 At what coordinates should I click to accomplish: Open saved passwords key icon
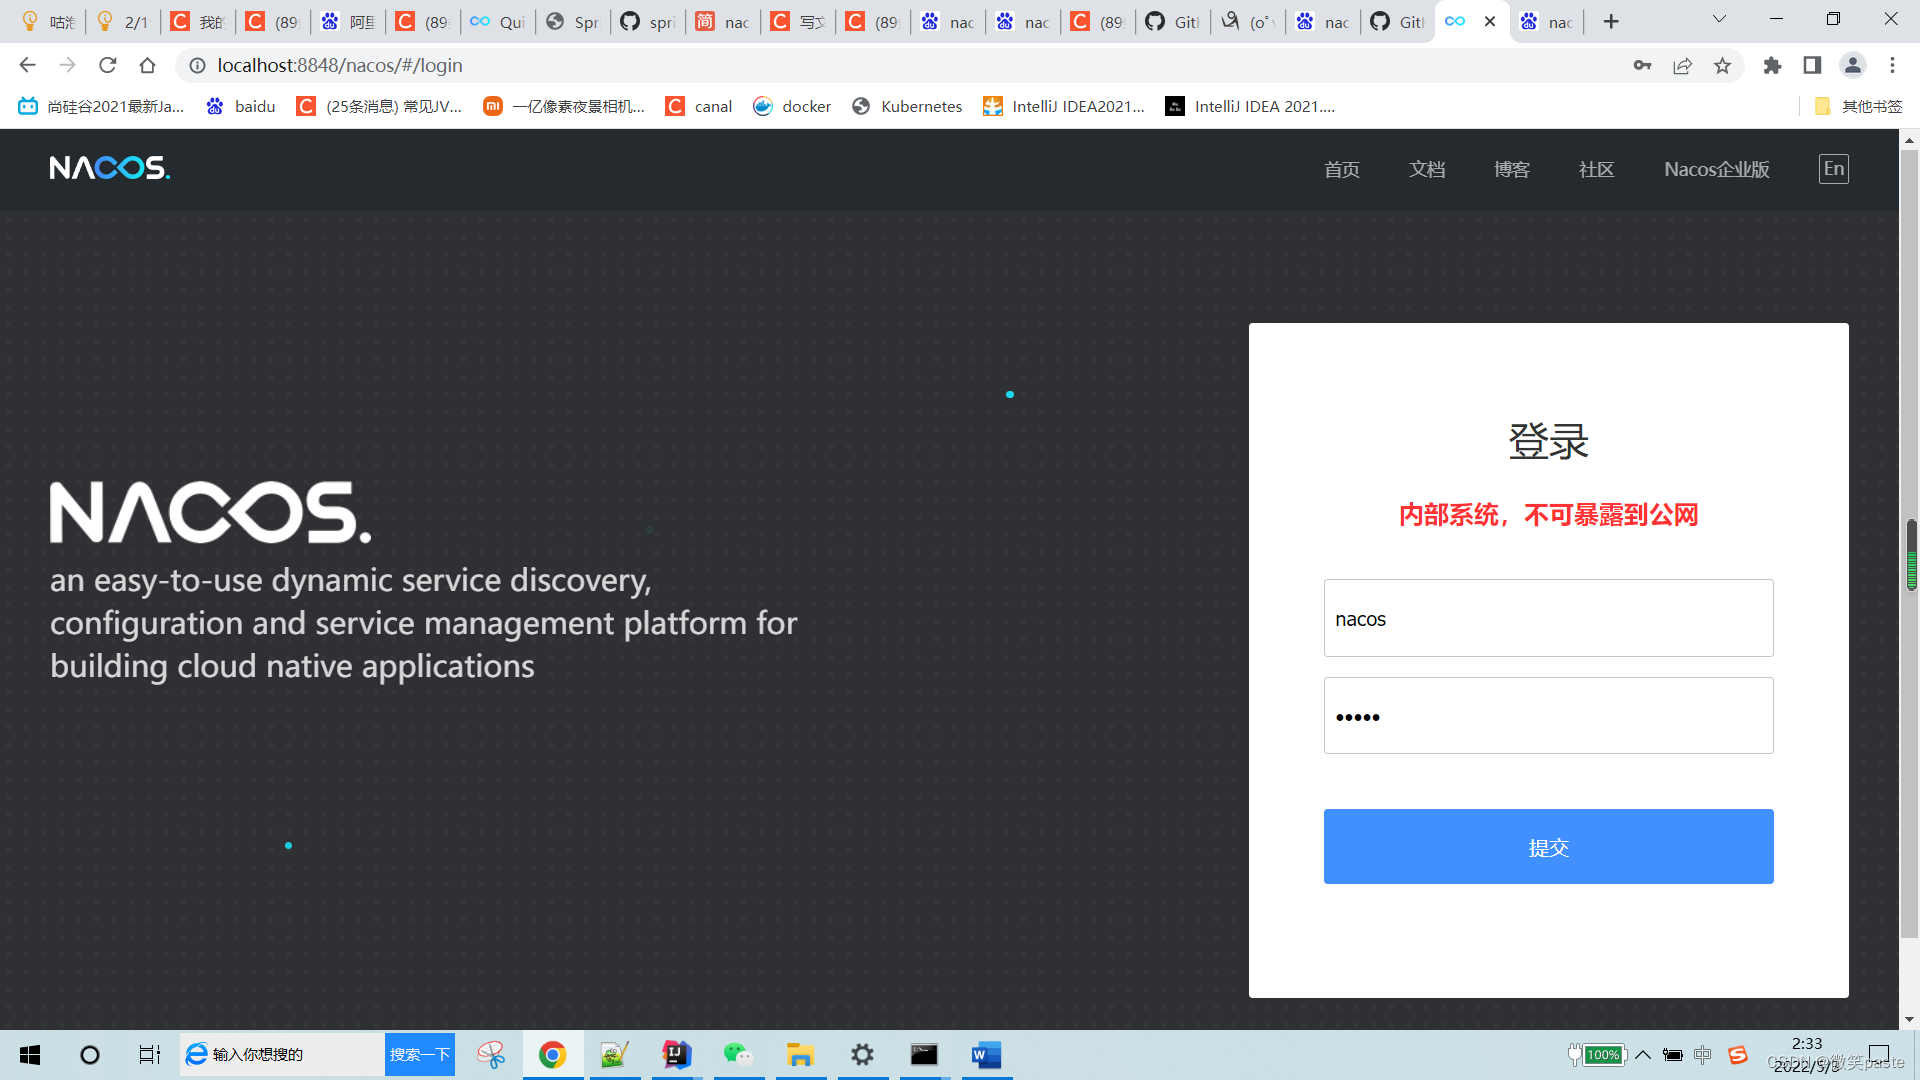(1642, 65)
